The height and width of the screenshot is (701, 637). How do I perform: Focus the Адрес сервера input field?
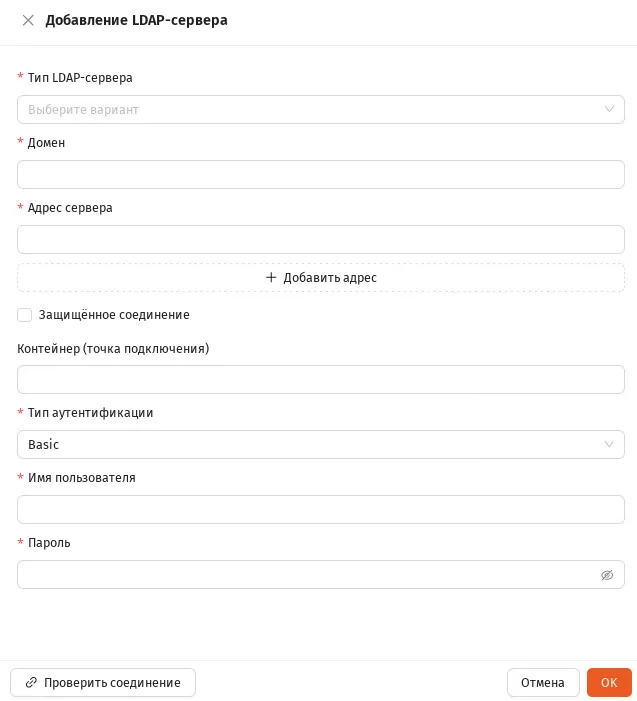[x=321, y=240]
